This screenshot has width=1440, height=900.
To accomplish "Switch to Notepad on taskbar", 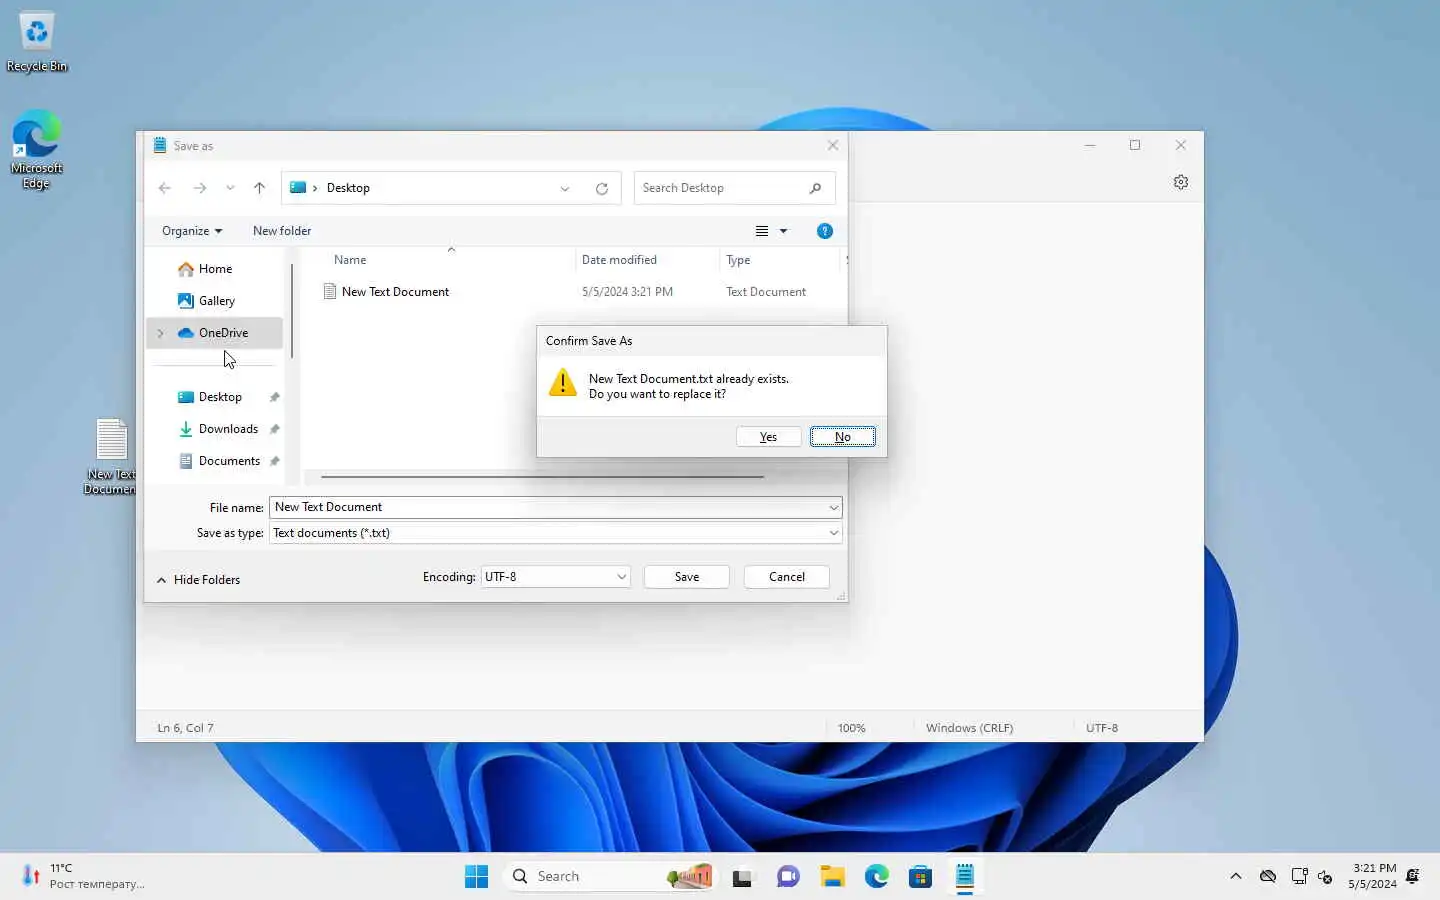I will (965, 877).
